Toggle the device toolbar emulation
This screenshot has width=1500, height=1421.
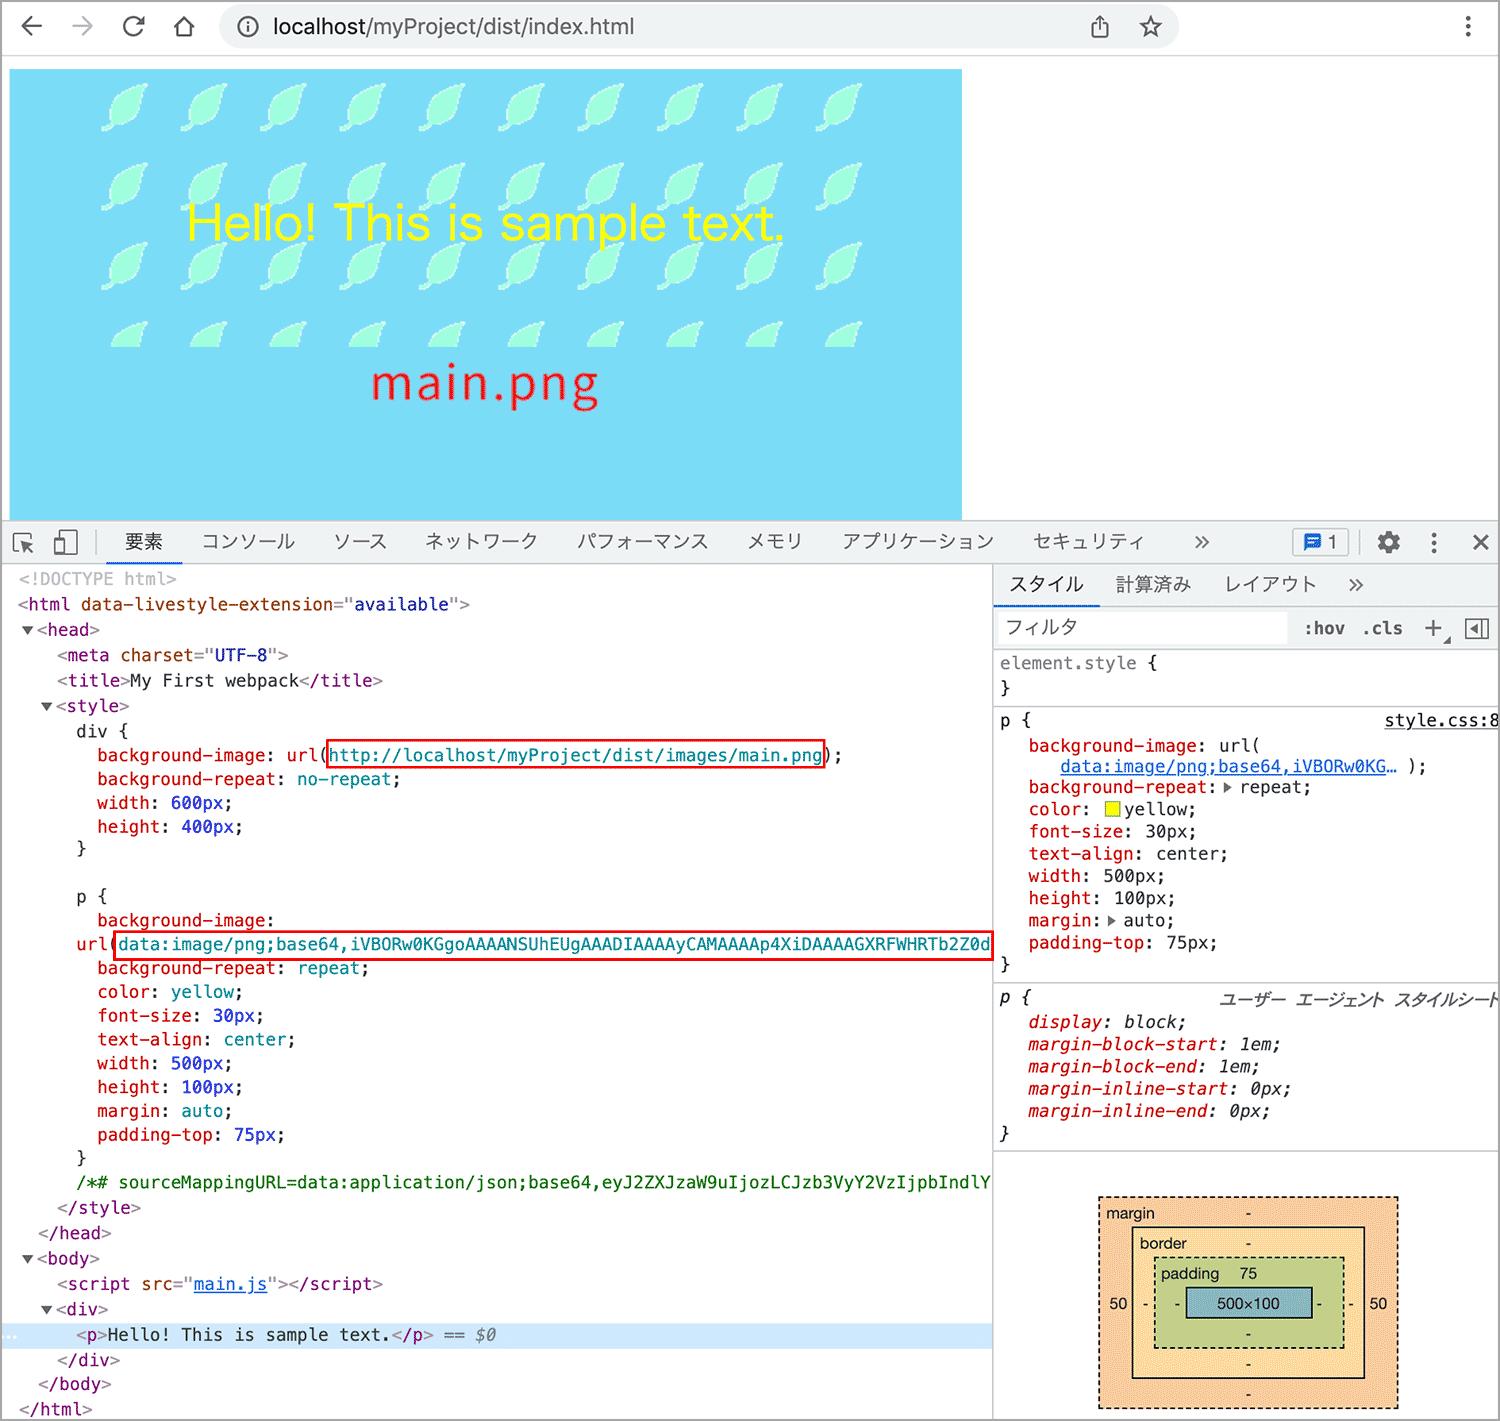coord(65,542)
